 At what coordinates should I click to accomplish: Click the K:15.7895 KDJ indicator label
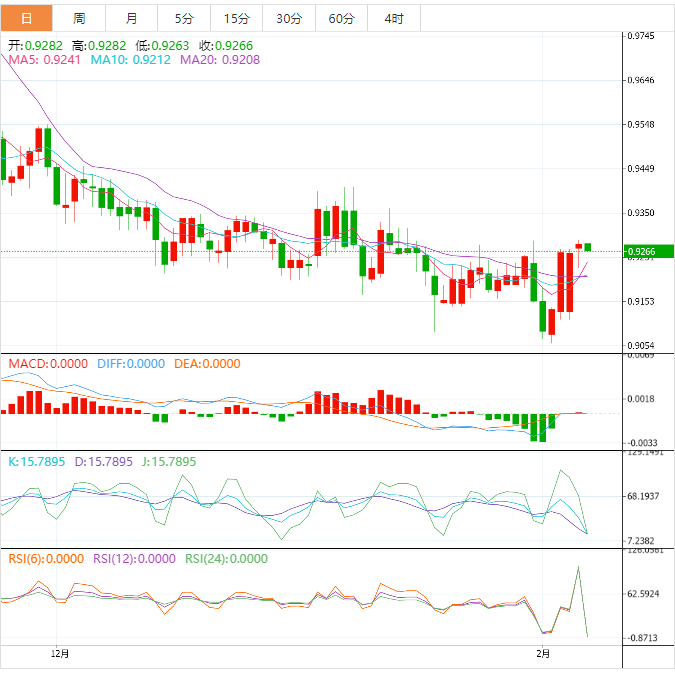(38, 462)
